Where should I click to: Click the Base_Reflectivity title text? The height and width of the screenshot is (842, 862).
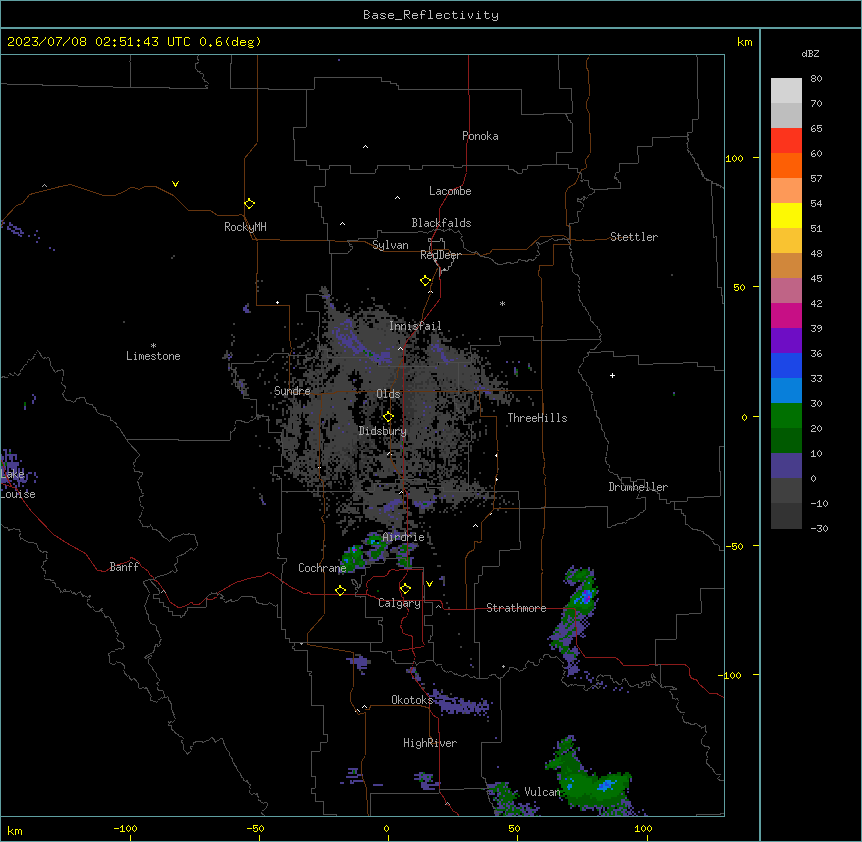pos(430,15)
